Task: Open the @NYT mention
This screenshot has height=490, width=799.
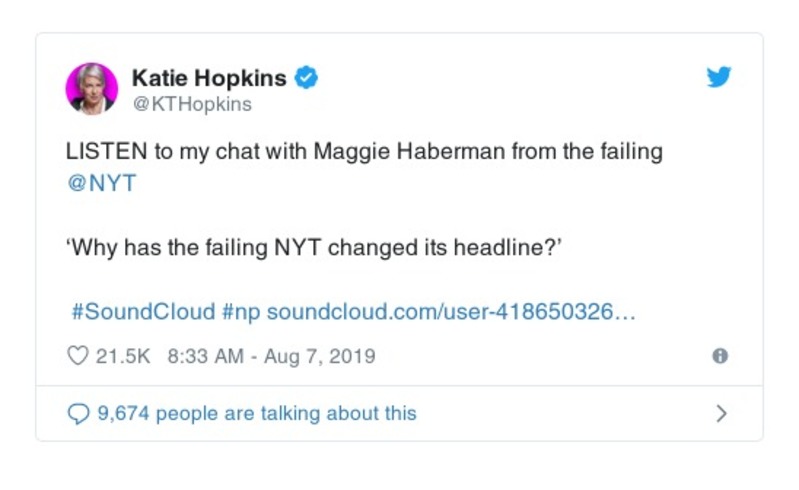Action: pyautogui.click(x=101, y=184)
